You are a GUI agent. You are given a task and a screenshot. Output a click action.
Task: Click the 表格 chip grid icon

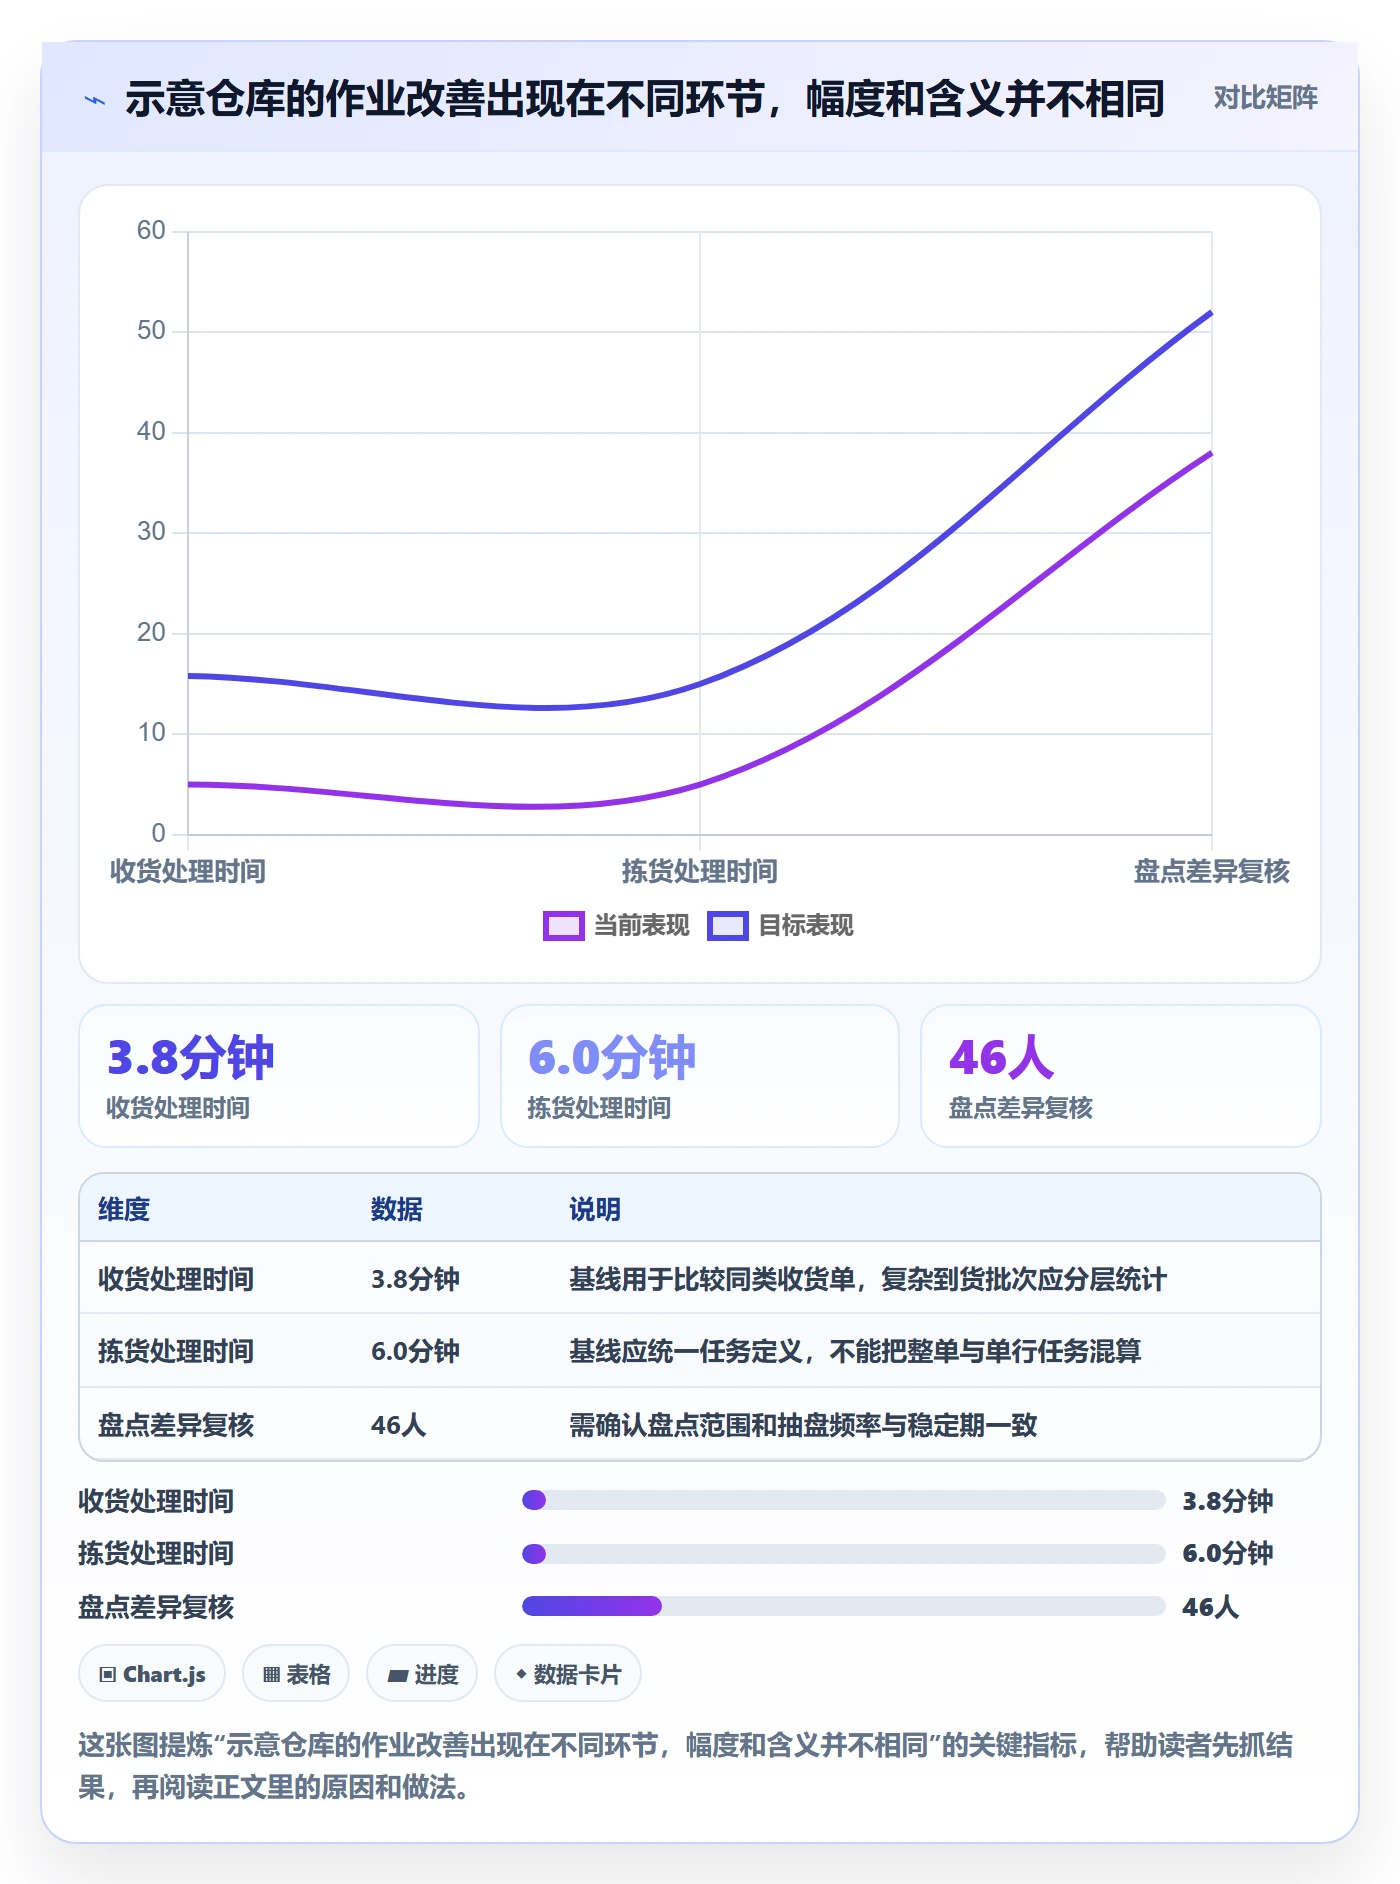tap(271, 1675)
